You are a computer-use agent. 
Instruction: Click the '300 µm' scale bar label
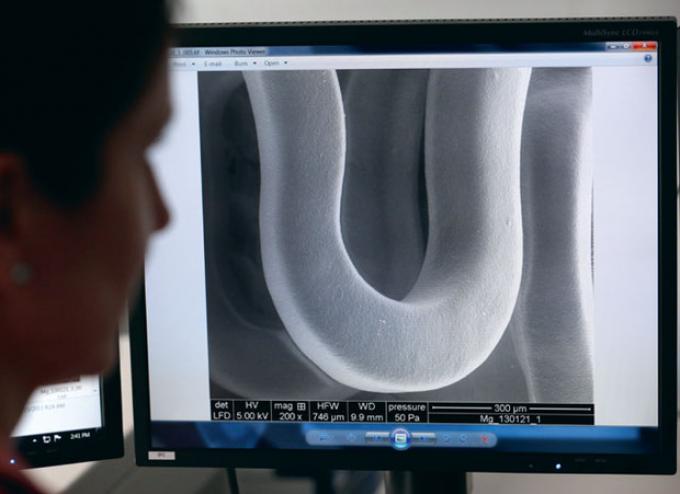point(510,408)
